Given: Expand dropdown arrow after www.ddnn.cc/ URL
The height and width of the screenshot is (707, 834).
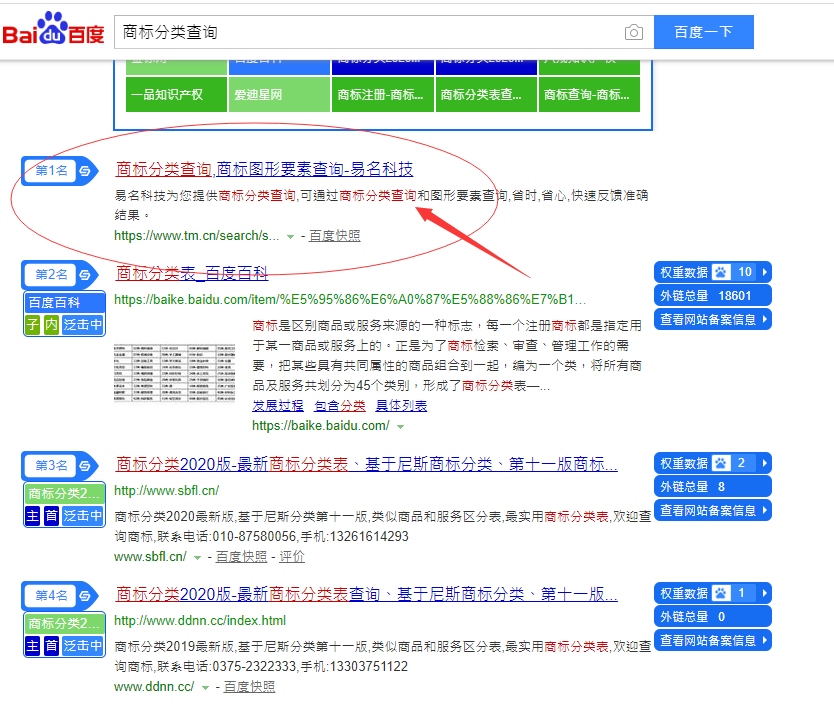Looking at the screenshot, I should click(205, 687).
